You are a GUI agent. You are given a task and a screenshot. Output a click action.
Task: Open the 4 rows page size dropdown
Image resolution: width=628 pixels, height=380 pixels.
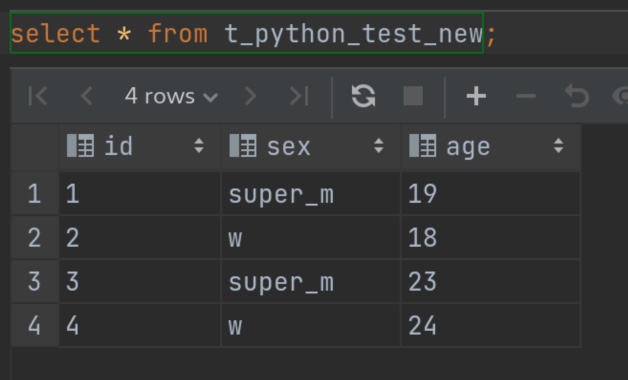pos(171,96)
